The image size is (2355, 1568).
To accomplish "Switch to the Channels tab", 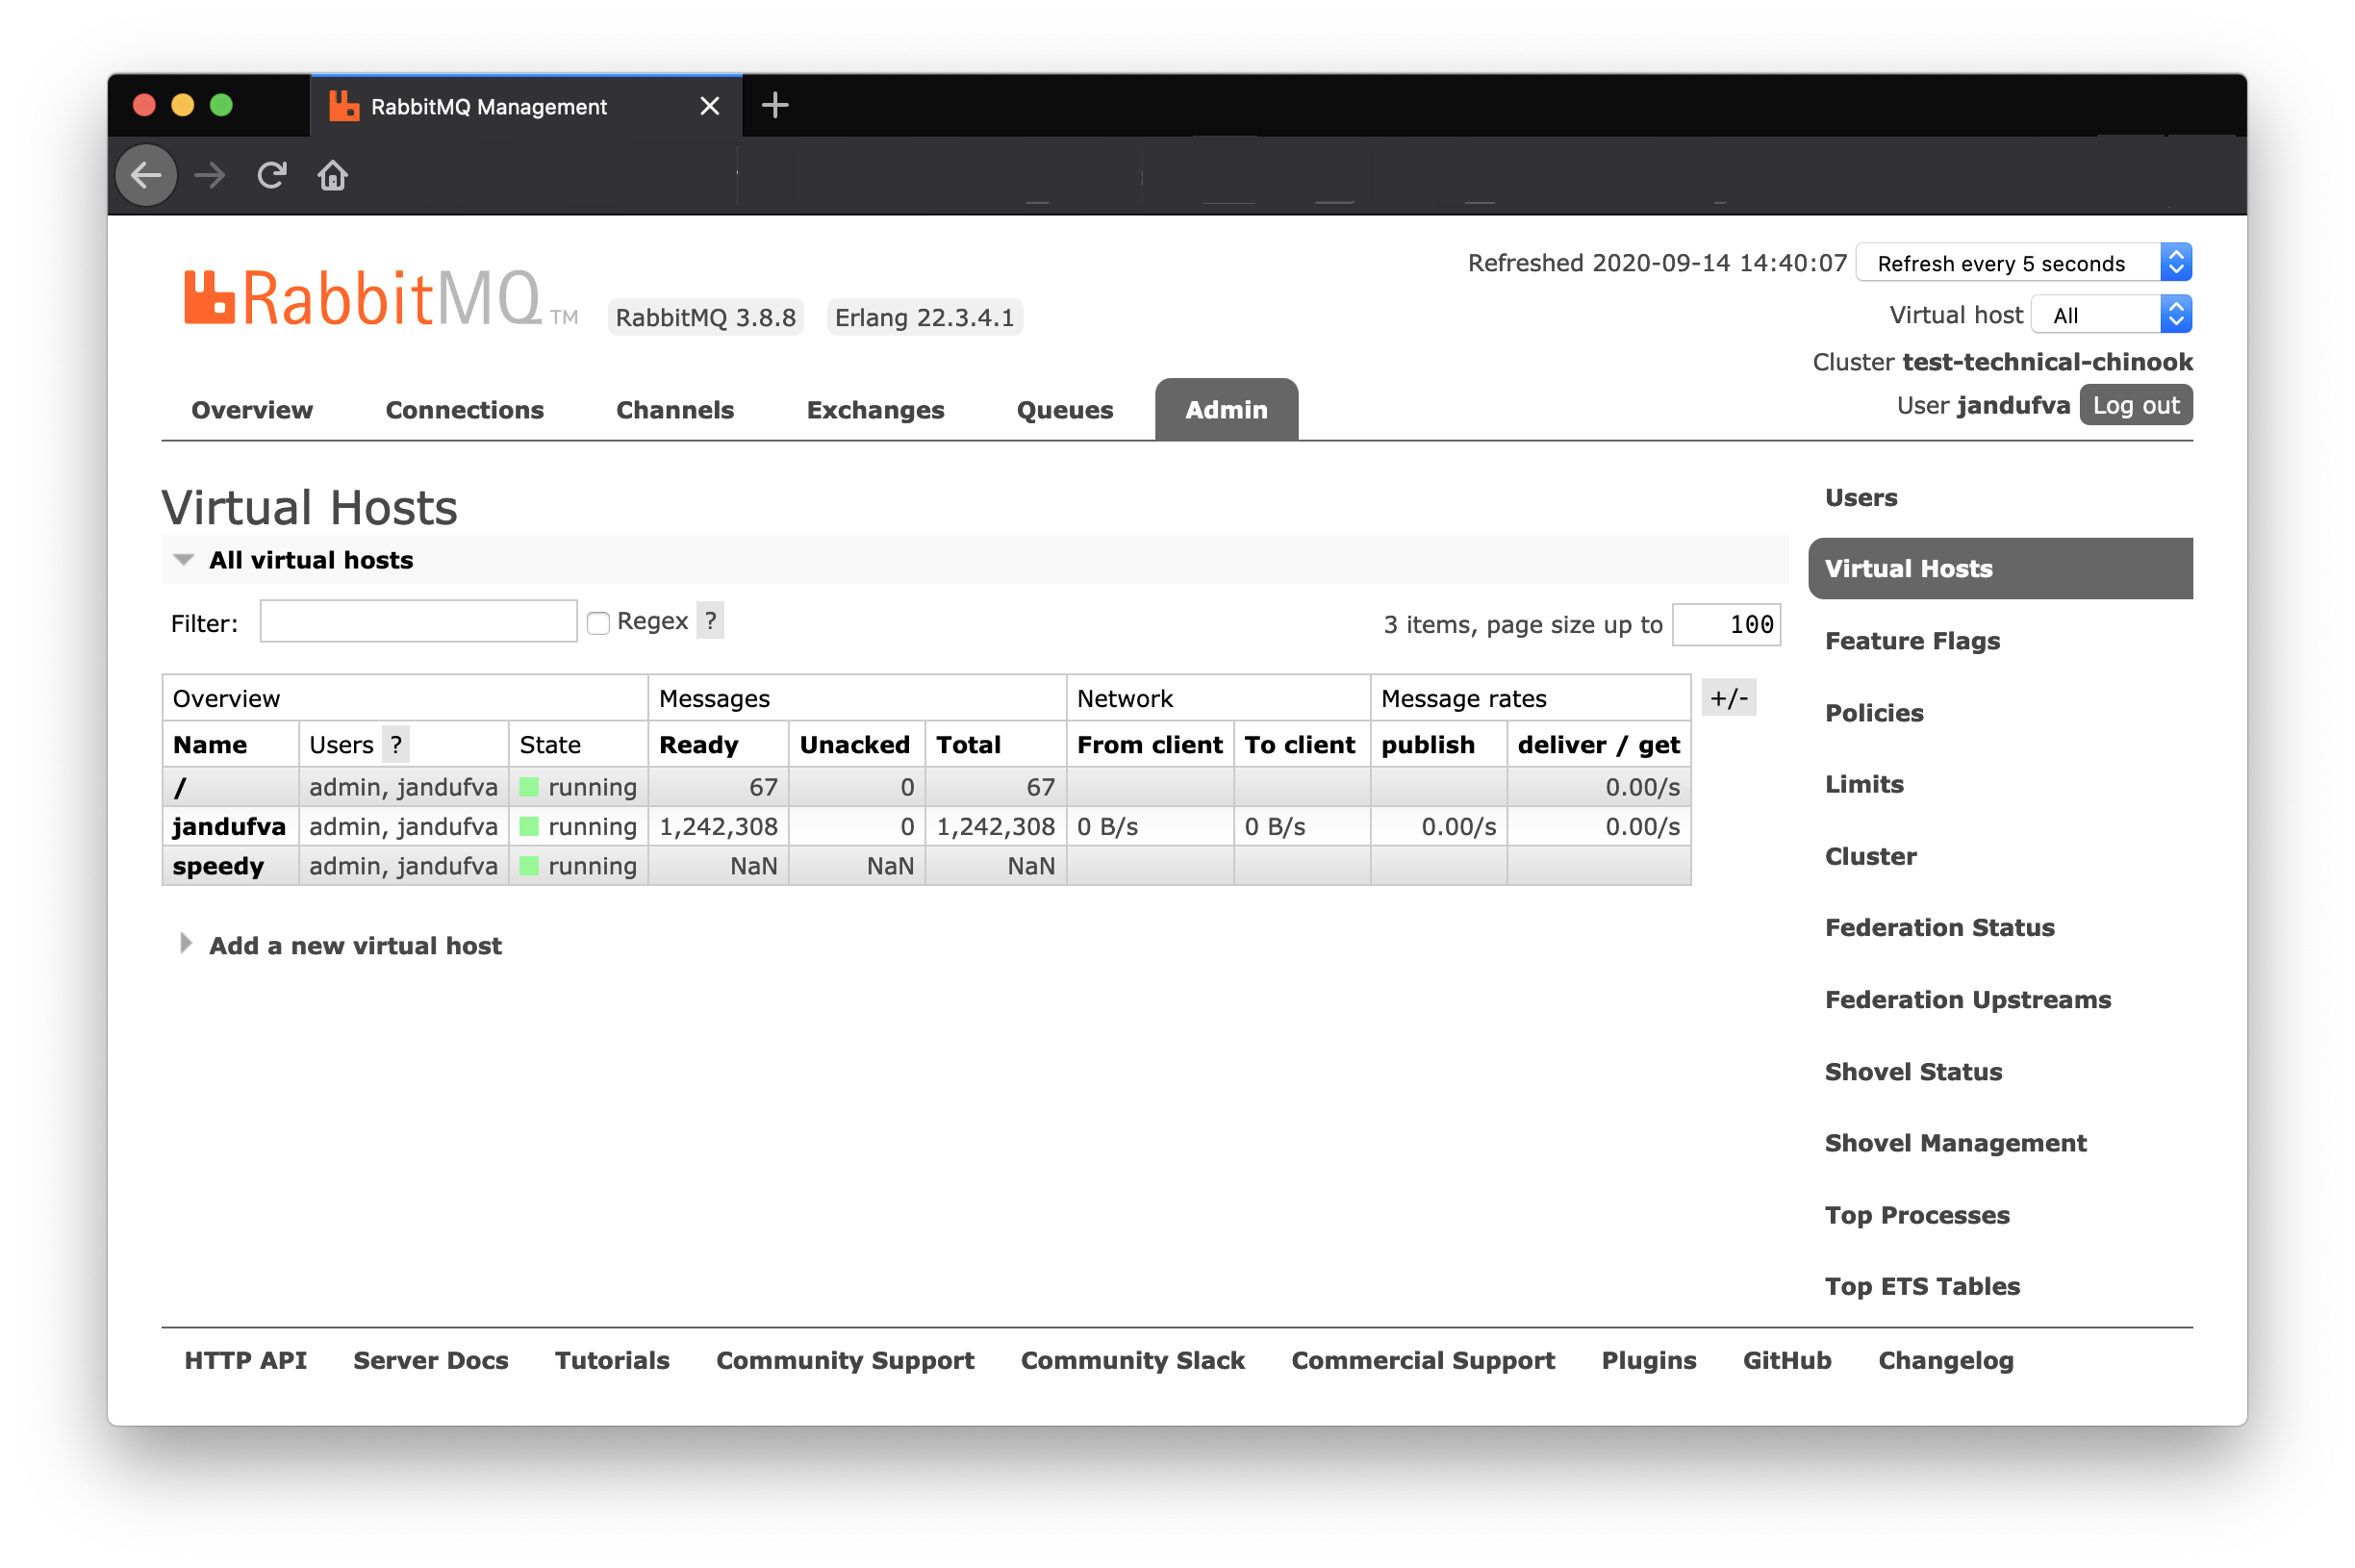I will [x=675, y=410].
